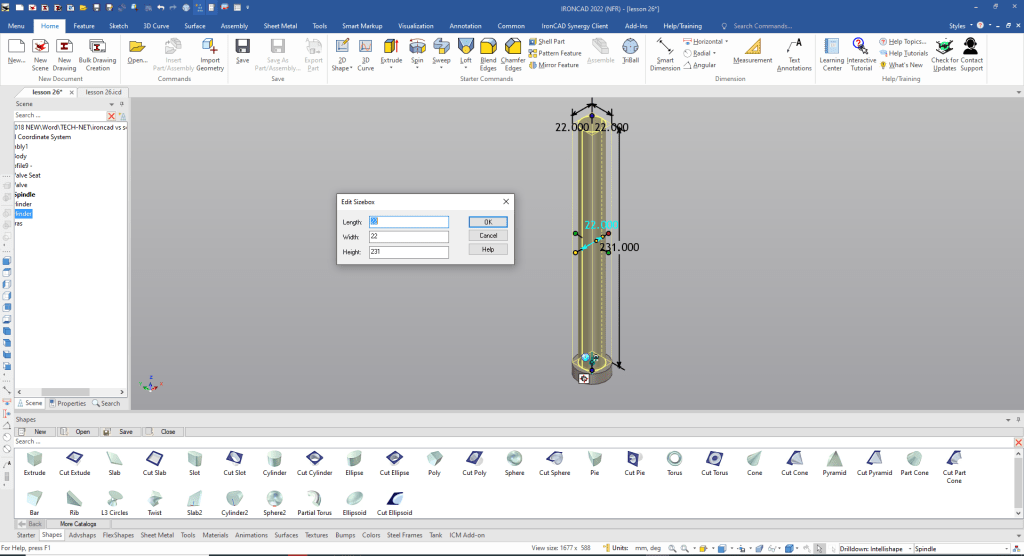The width and height of the screenshot is (1024, 556).
Task: Click Cancel in the Edit Sizebox dialog
Action: tap(488, 235)
